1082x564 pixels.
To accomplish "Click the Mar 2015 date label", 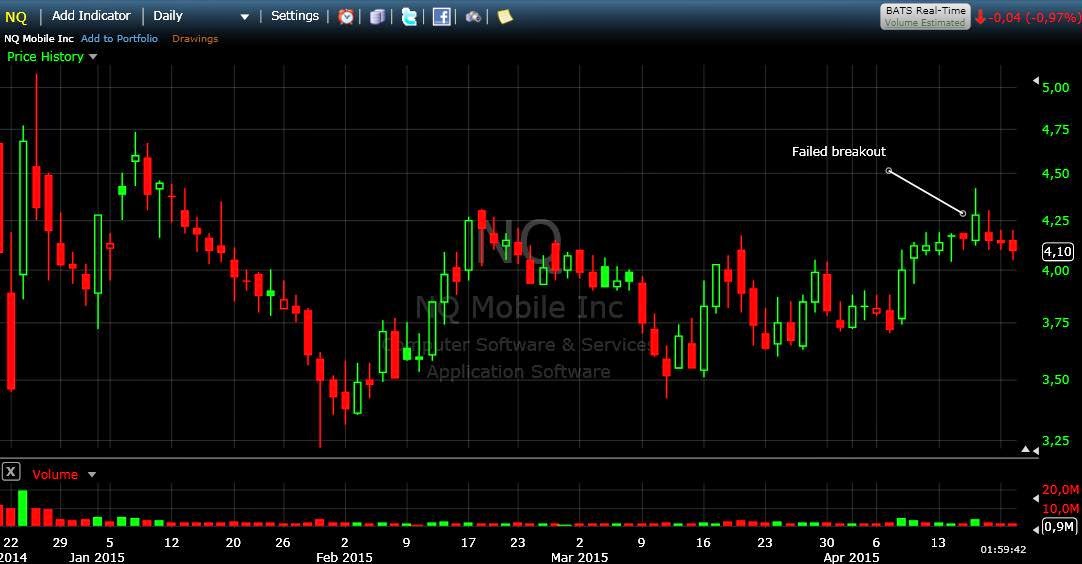I will click(580, 557).
